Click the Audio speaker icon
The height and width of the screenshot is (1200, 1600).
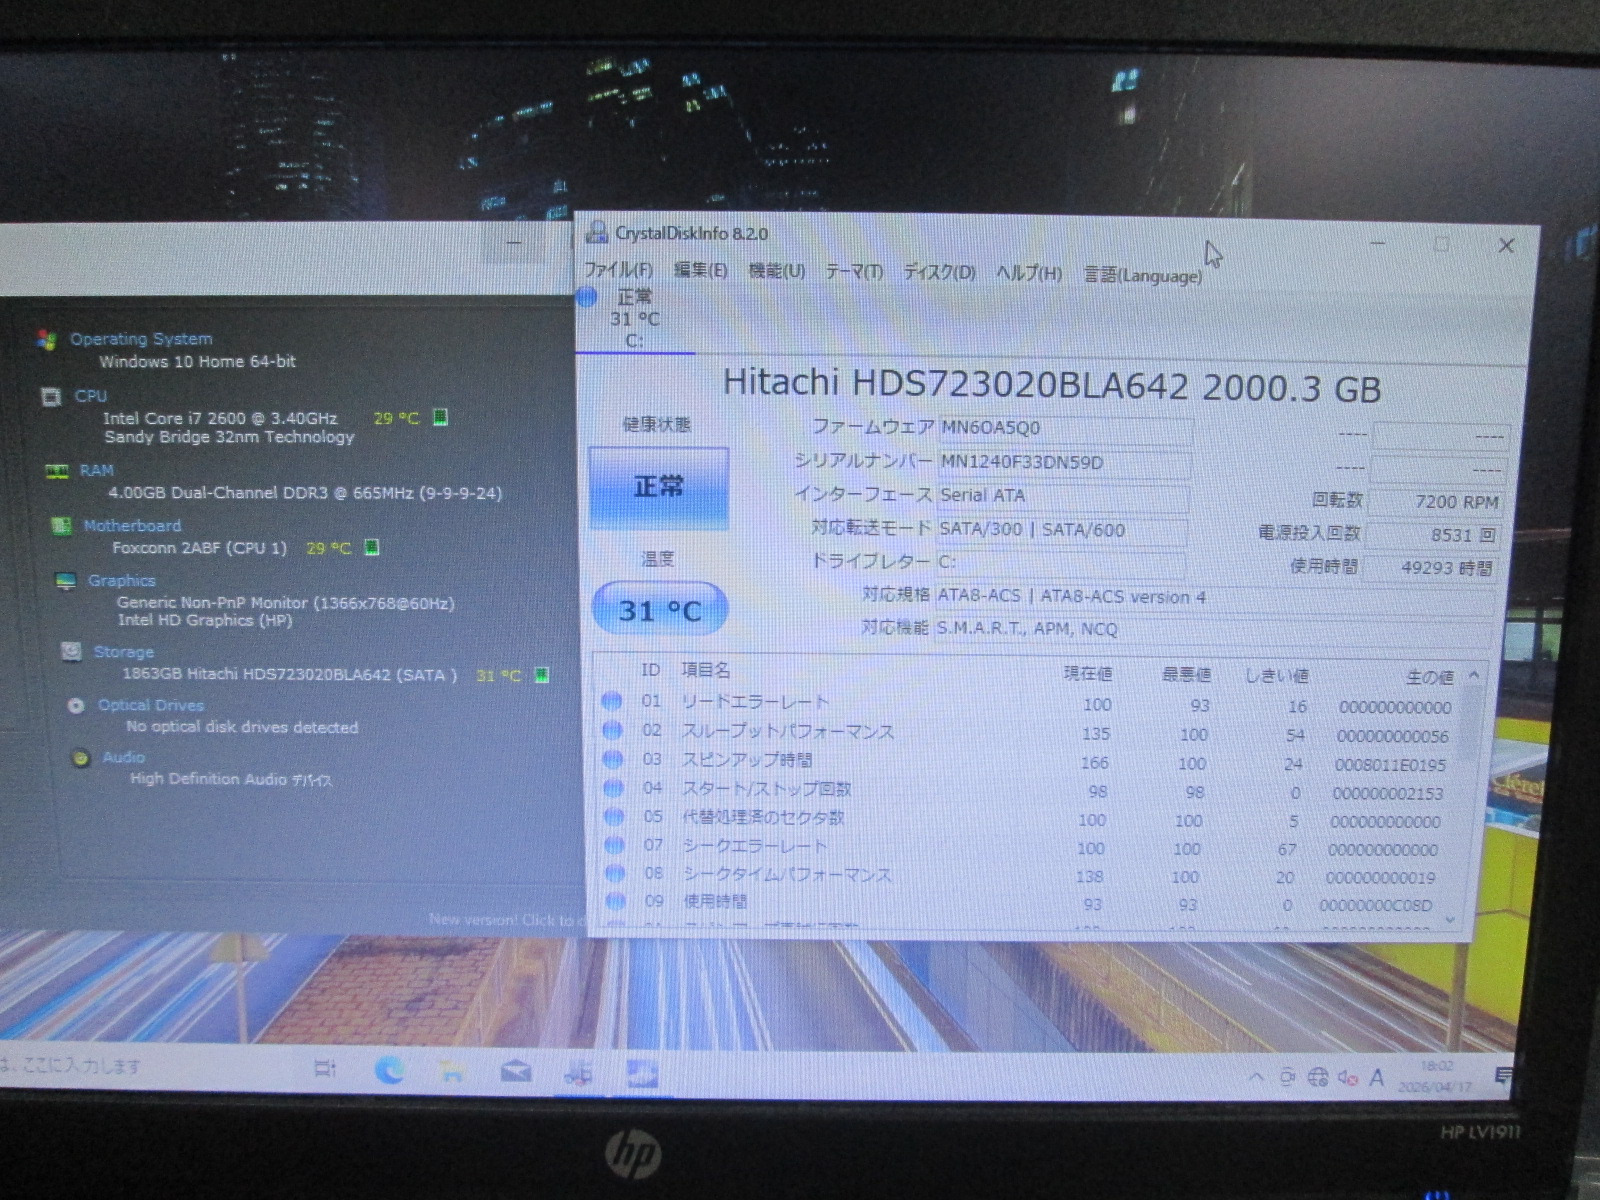click(81, 758)
